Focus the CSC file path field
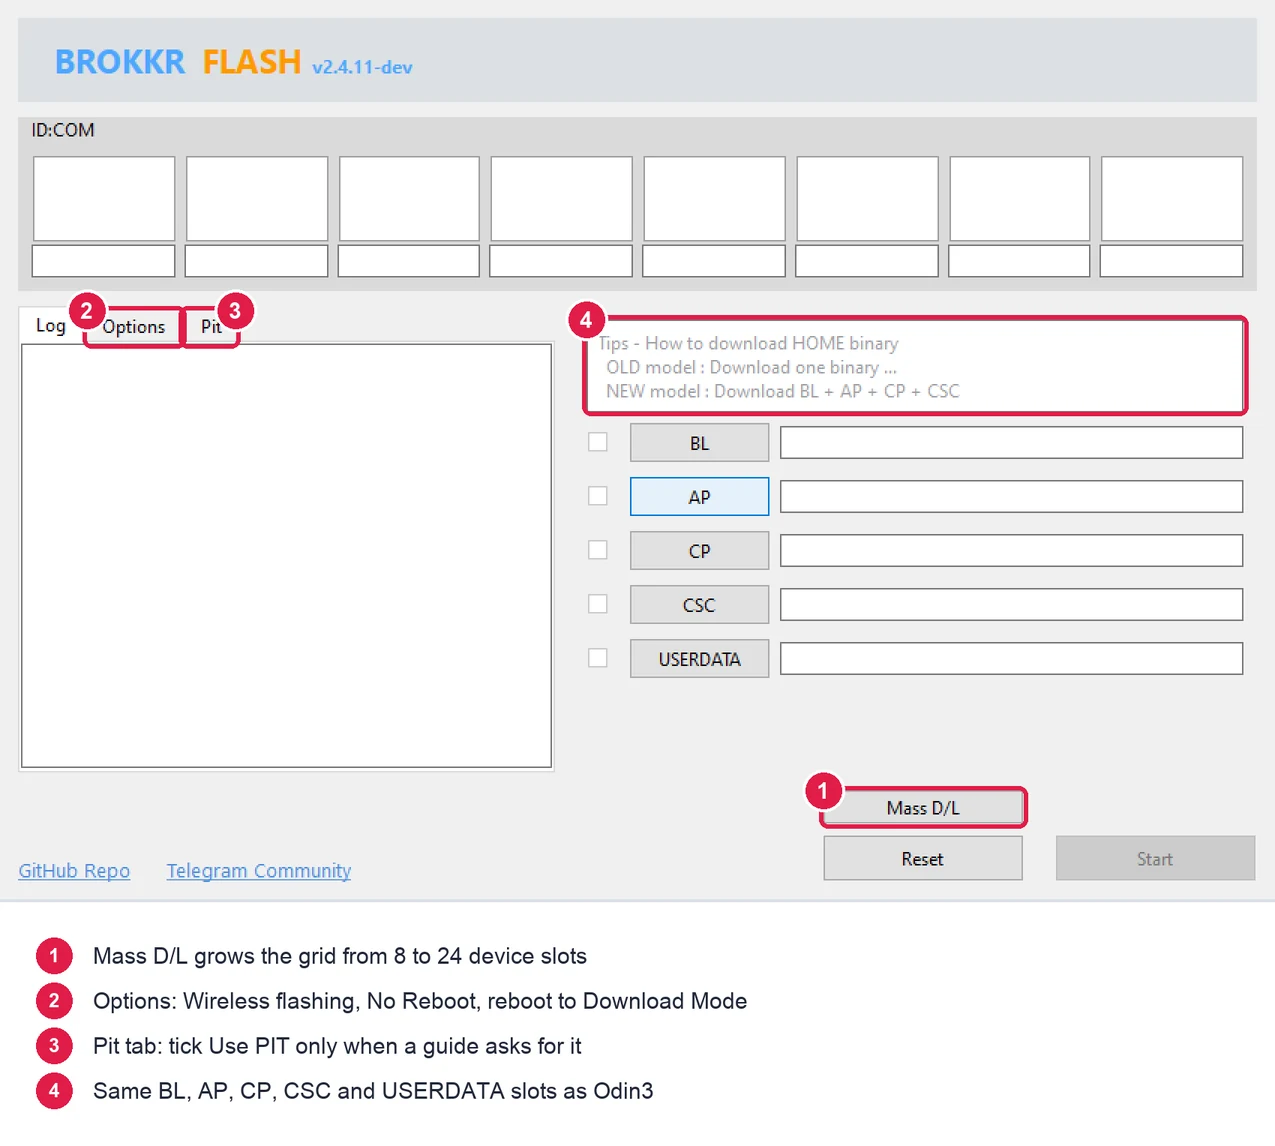The height and width of the screenshot is (1146, 1275). coord(1011,605)
